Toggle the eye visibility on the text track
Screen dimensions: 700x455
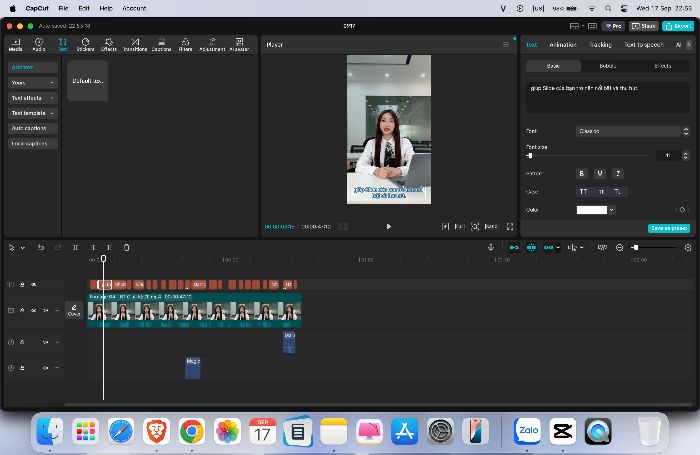[x=33, y=284]
